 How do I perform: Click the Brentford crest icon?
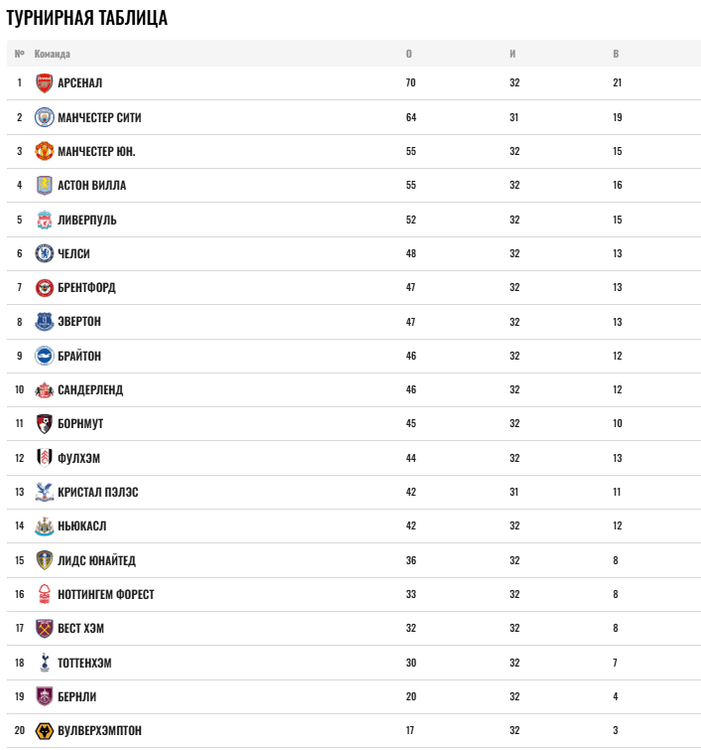tap(44, 288)
